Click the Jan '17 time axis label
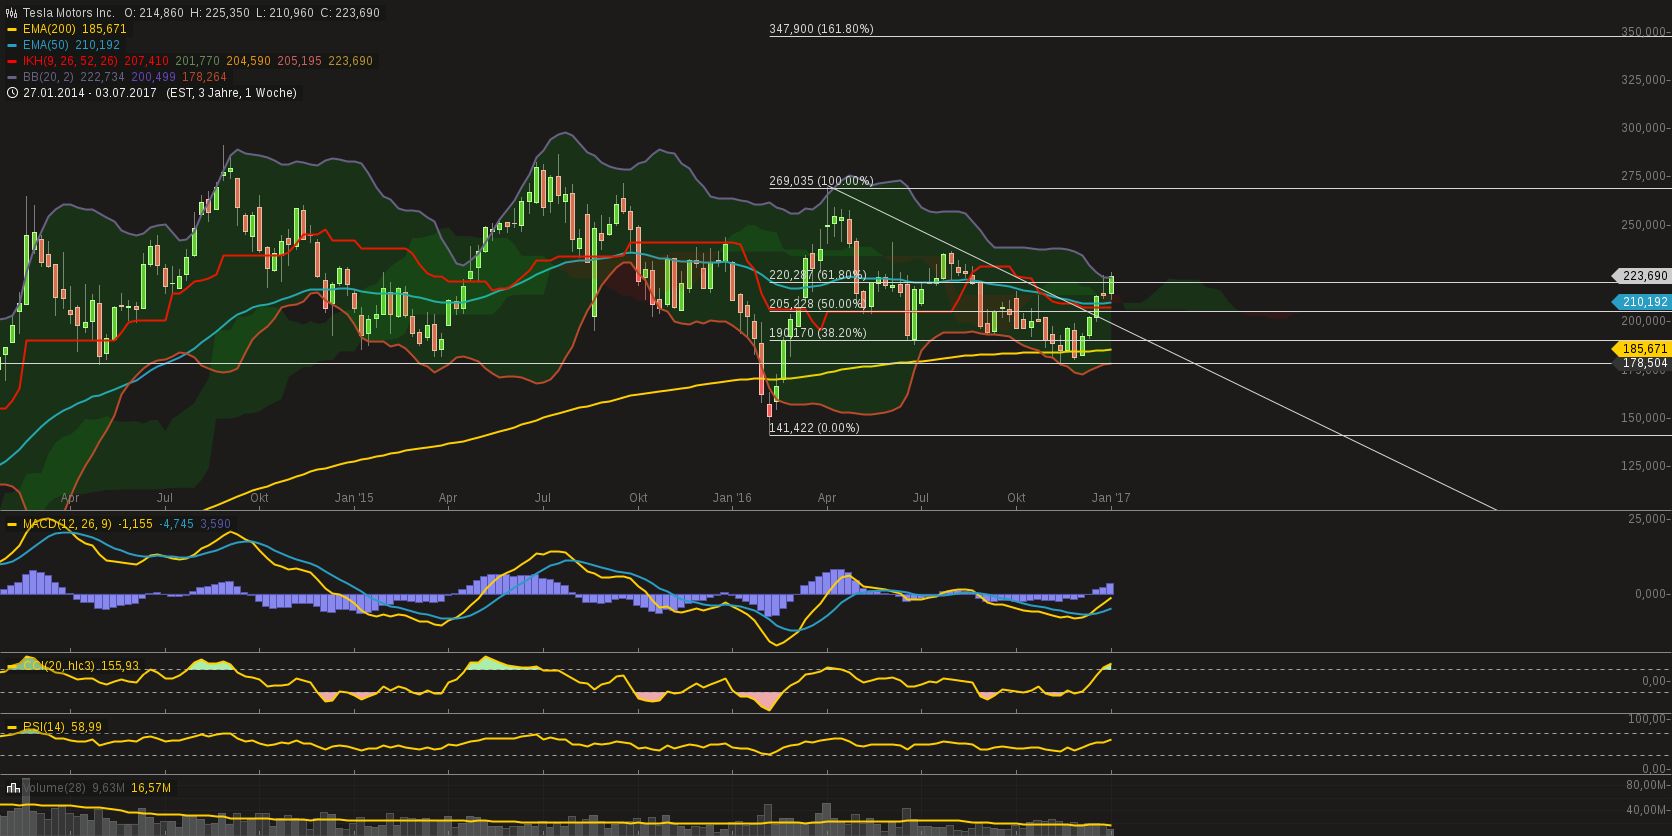 pyautogui.click(x=1111, y=498)
